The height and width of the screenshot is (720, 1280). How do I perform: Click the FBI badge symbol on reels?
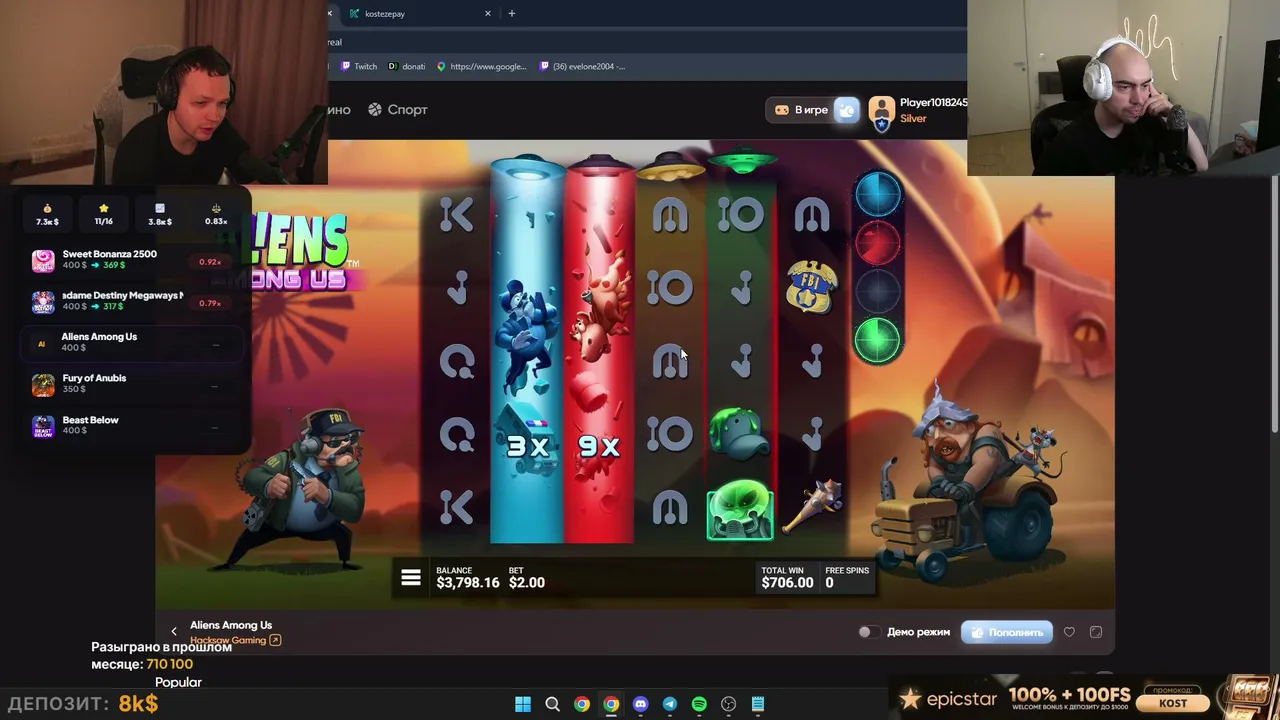[812, 287]
